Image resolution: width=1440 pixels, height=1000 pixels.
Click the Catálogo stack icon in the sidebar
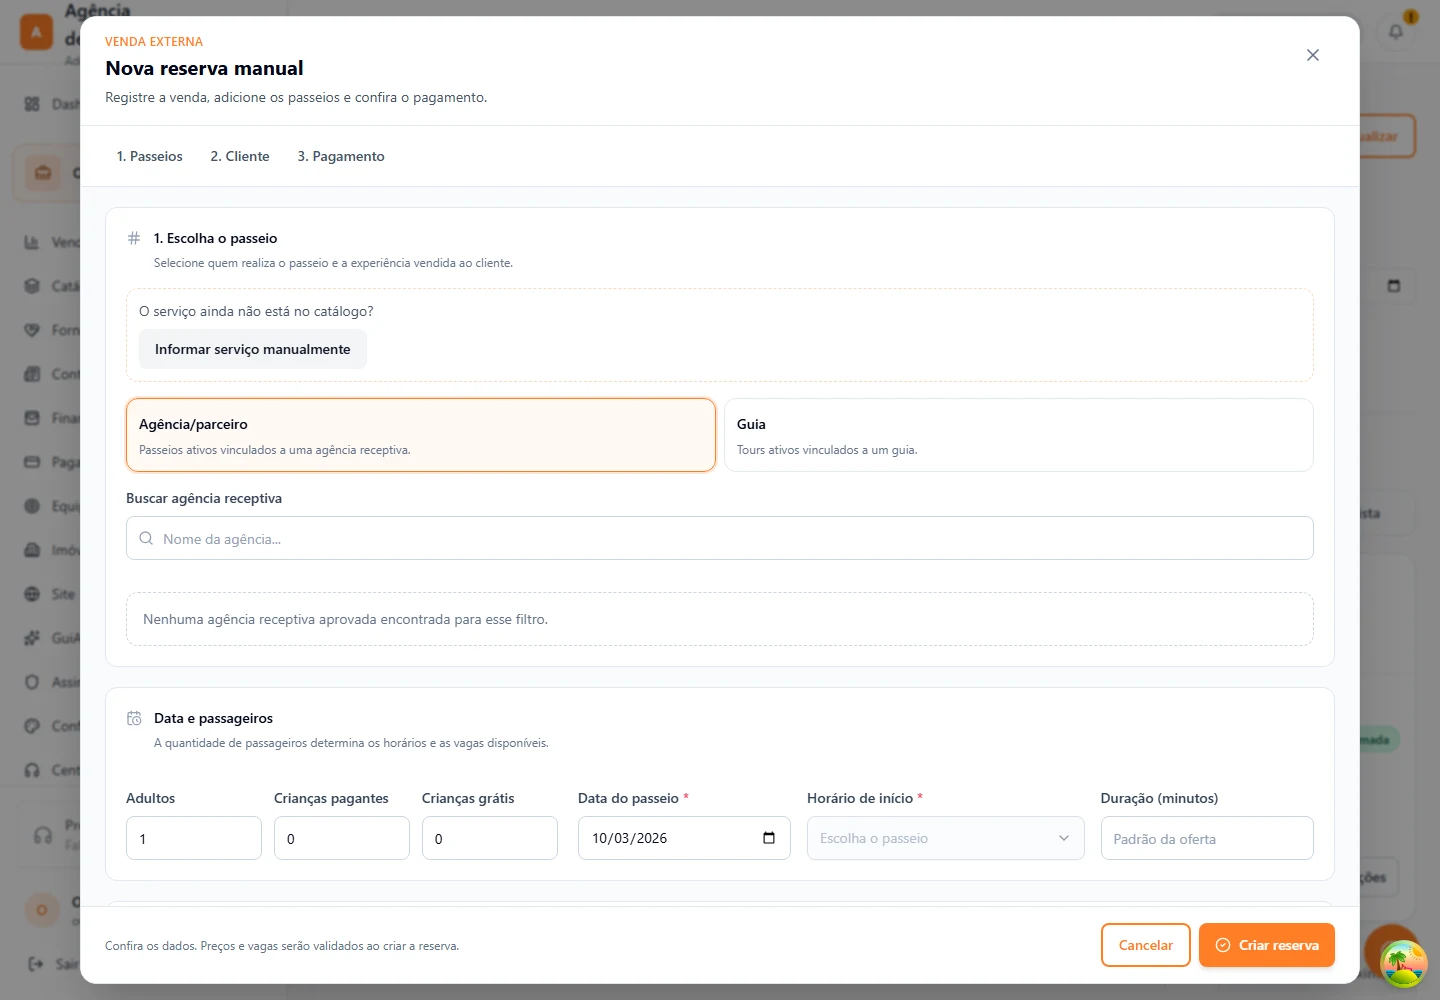click(x=32, y=286)
